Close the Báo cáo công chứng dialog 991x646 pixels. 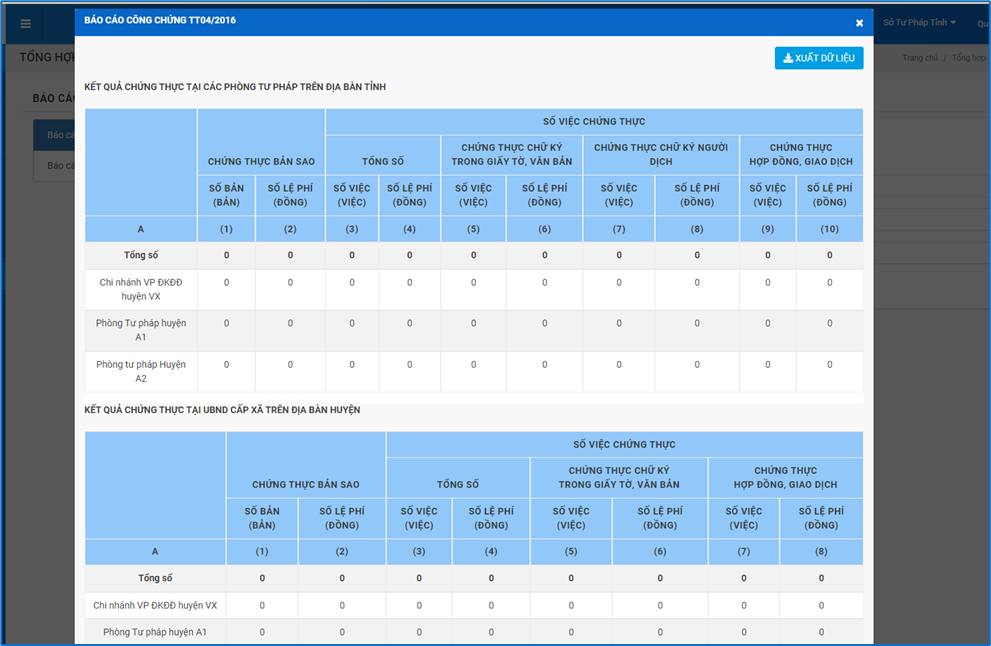pyautogui.click(x=859, y=23)
